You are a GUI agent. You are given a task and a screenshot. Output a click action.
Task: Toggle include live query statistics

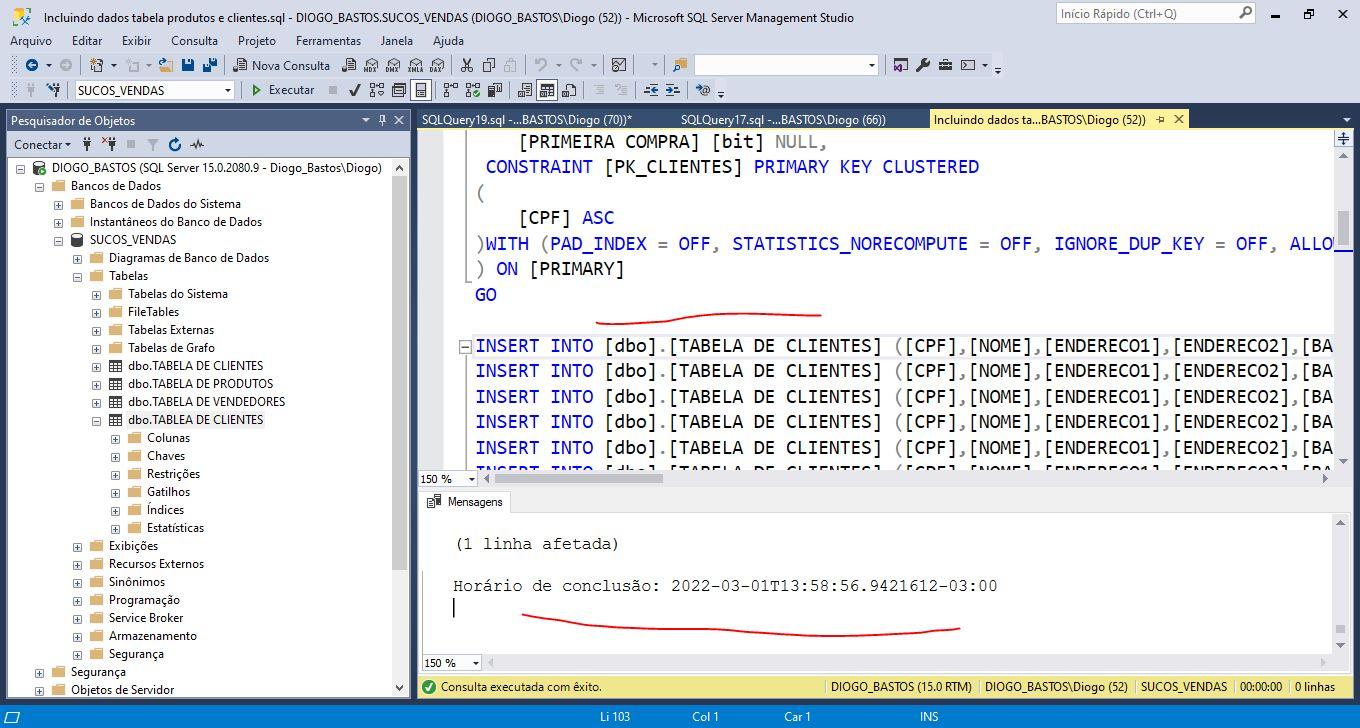tap(473, 90)
